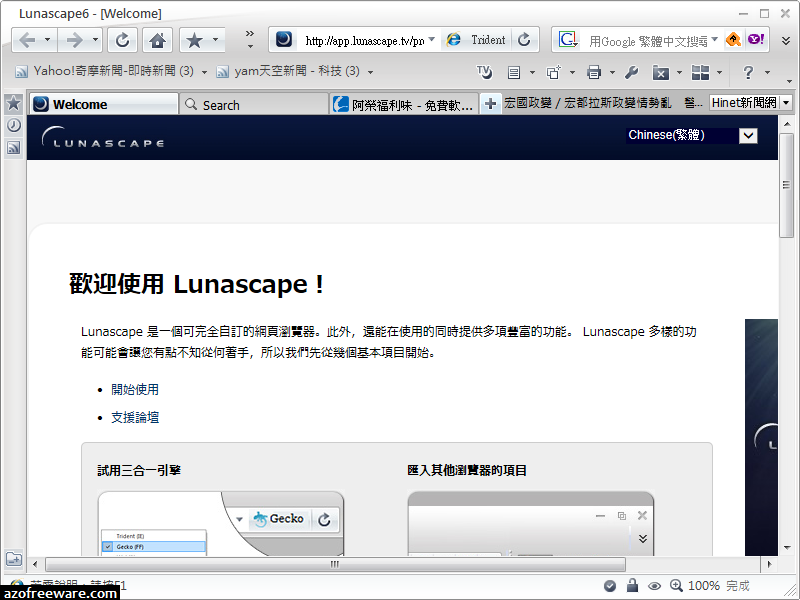Click the address bar URL field
The width and height of the screenshot is (800, 600).
[x=364, y=40]
